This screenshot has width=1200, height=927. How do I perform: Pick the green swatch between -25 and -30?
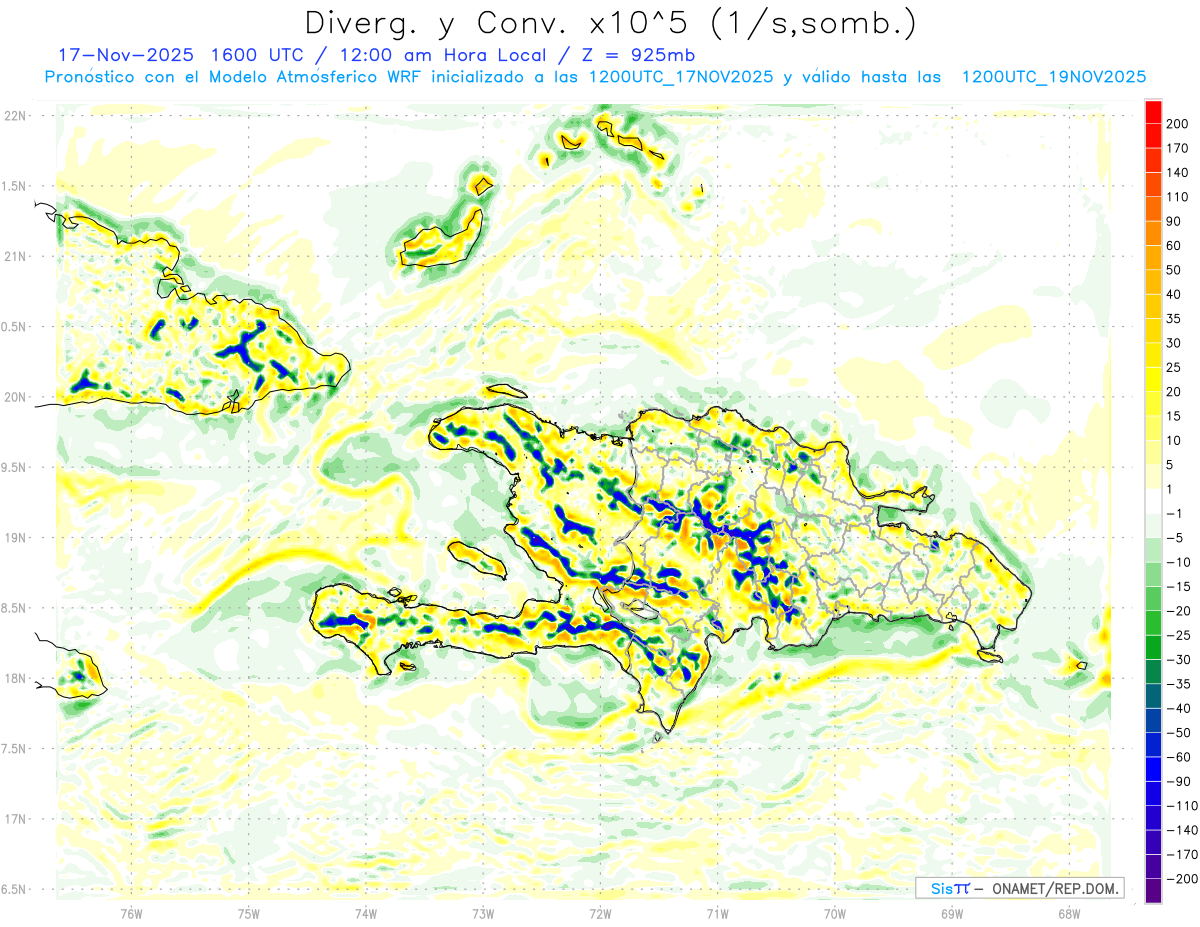1153,647
